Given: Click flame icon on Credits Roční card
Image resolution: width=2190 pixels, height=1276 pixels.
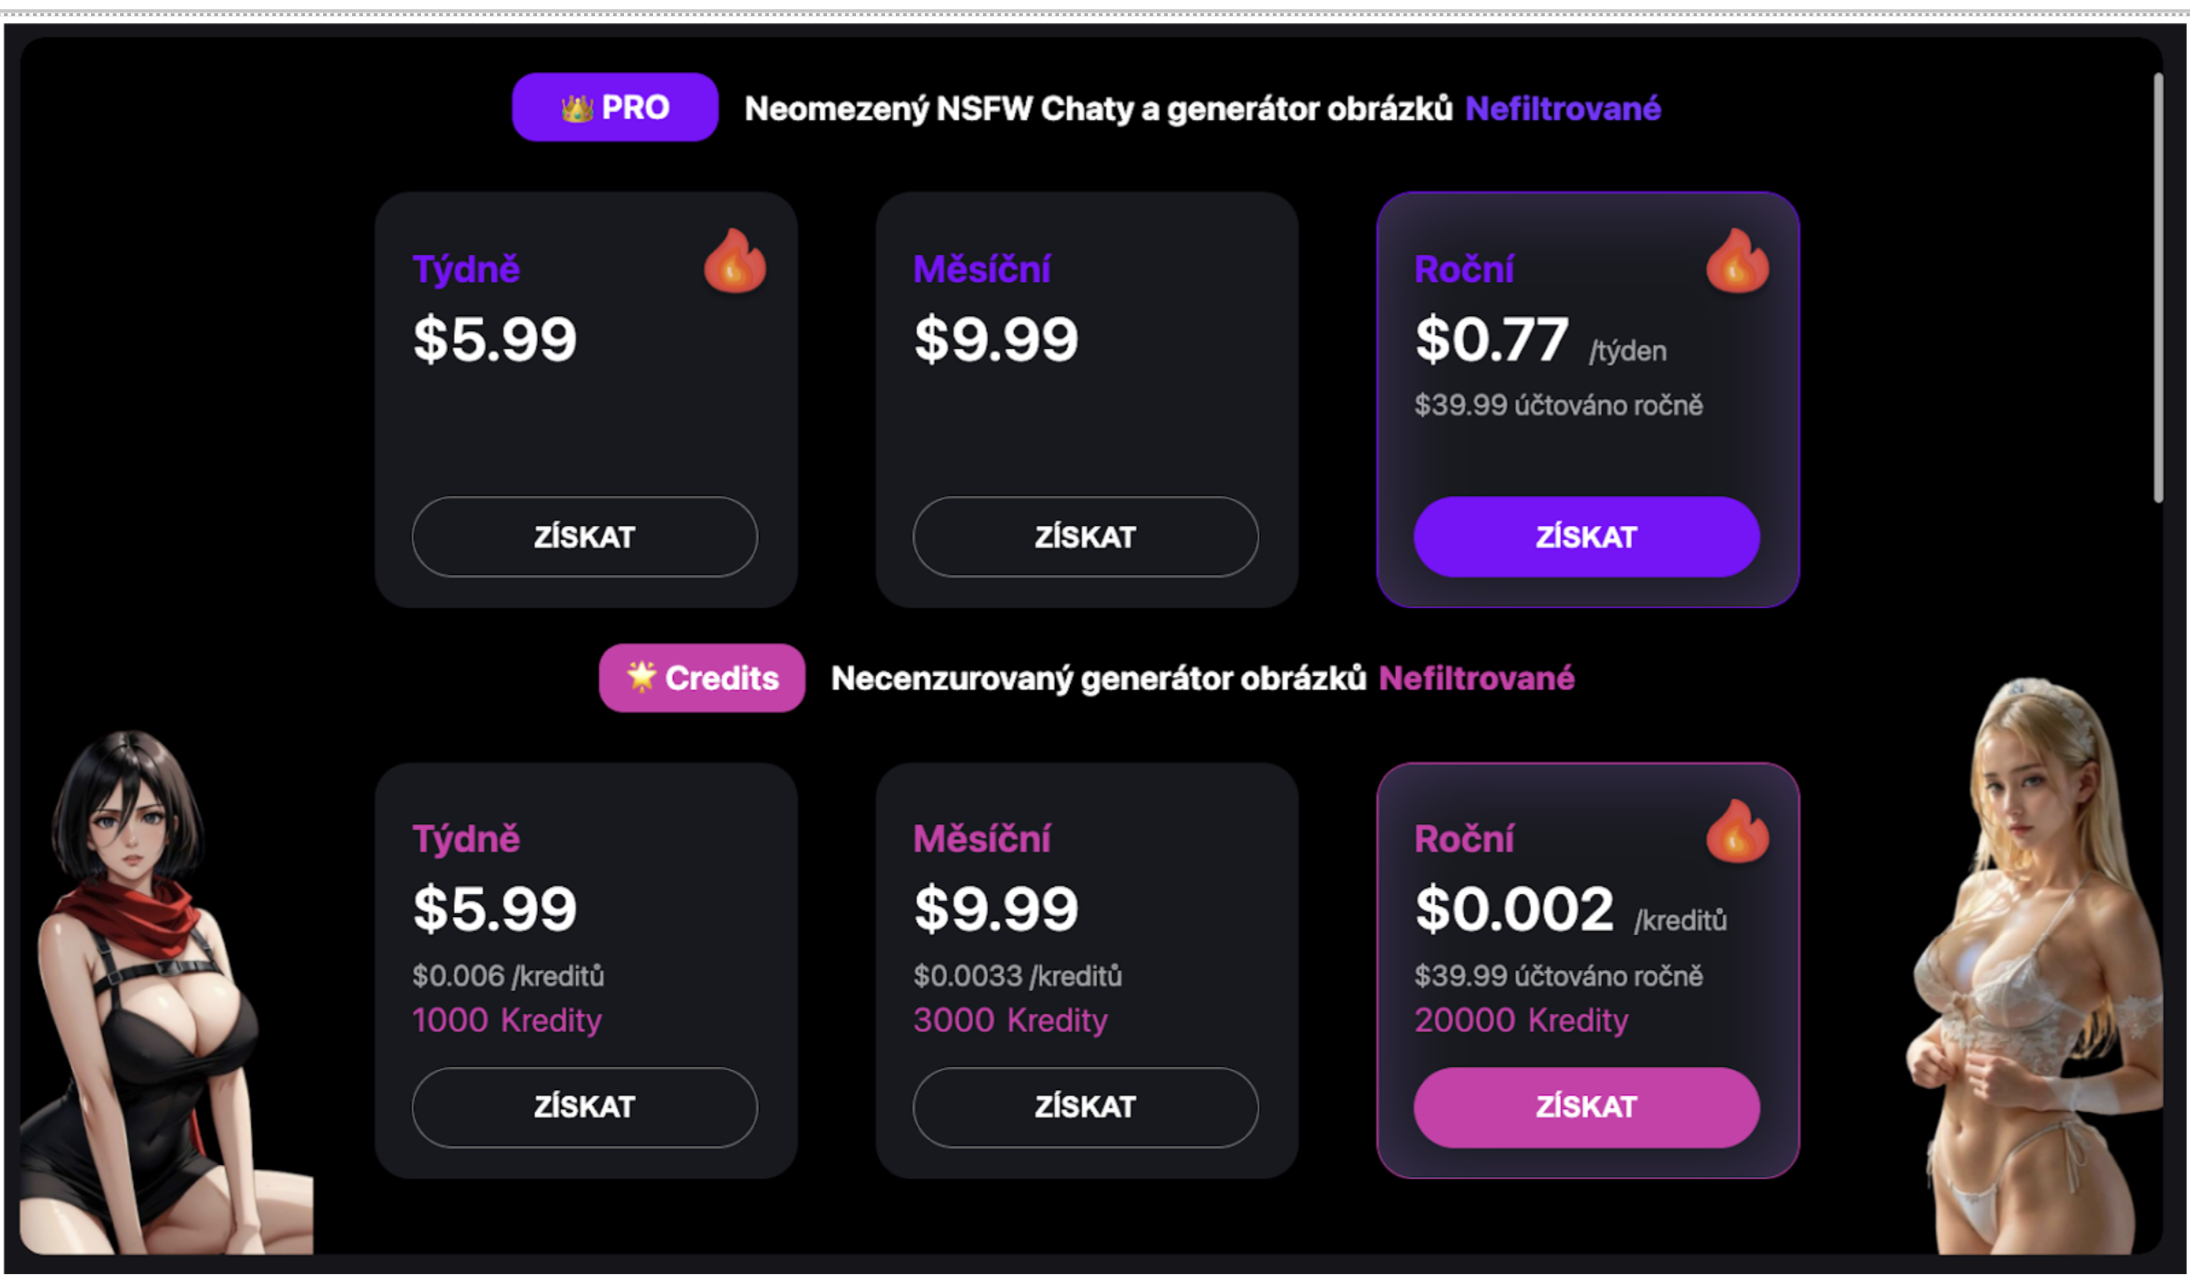Looking at the screenshot, I should click(x=1738, y=831).
